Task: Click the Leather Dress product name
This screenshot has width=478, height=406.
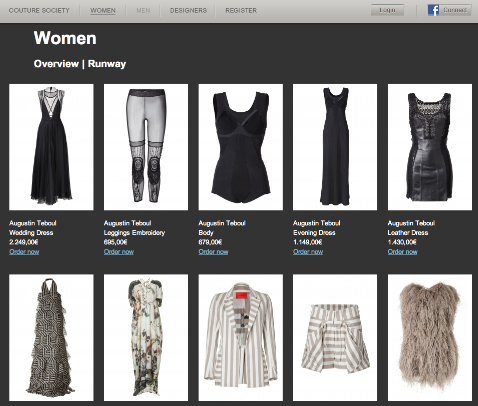Action: [x=408, y=233]
